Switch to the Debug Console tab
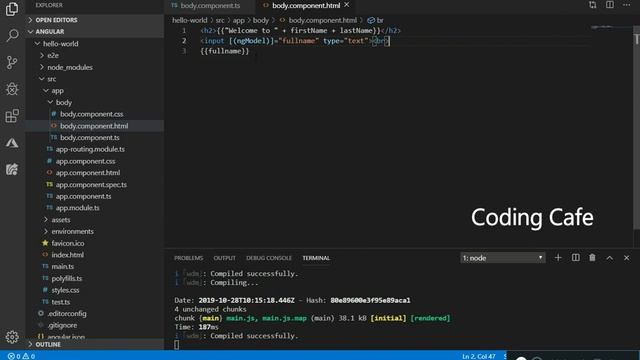640x360 pixels. tap(269, 258)
